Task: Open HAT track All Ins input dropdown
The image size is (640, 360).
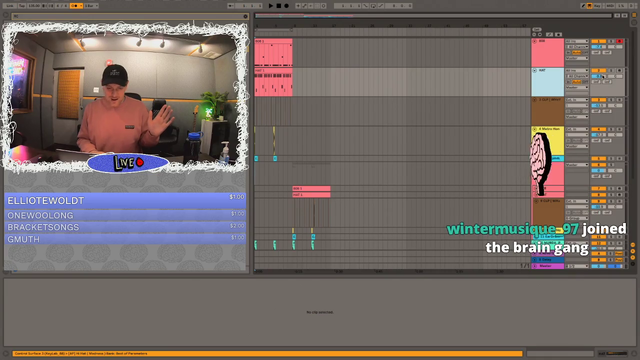Action: point(577,70)
